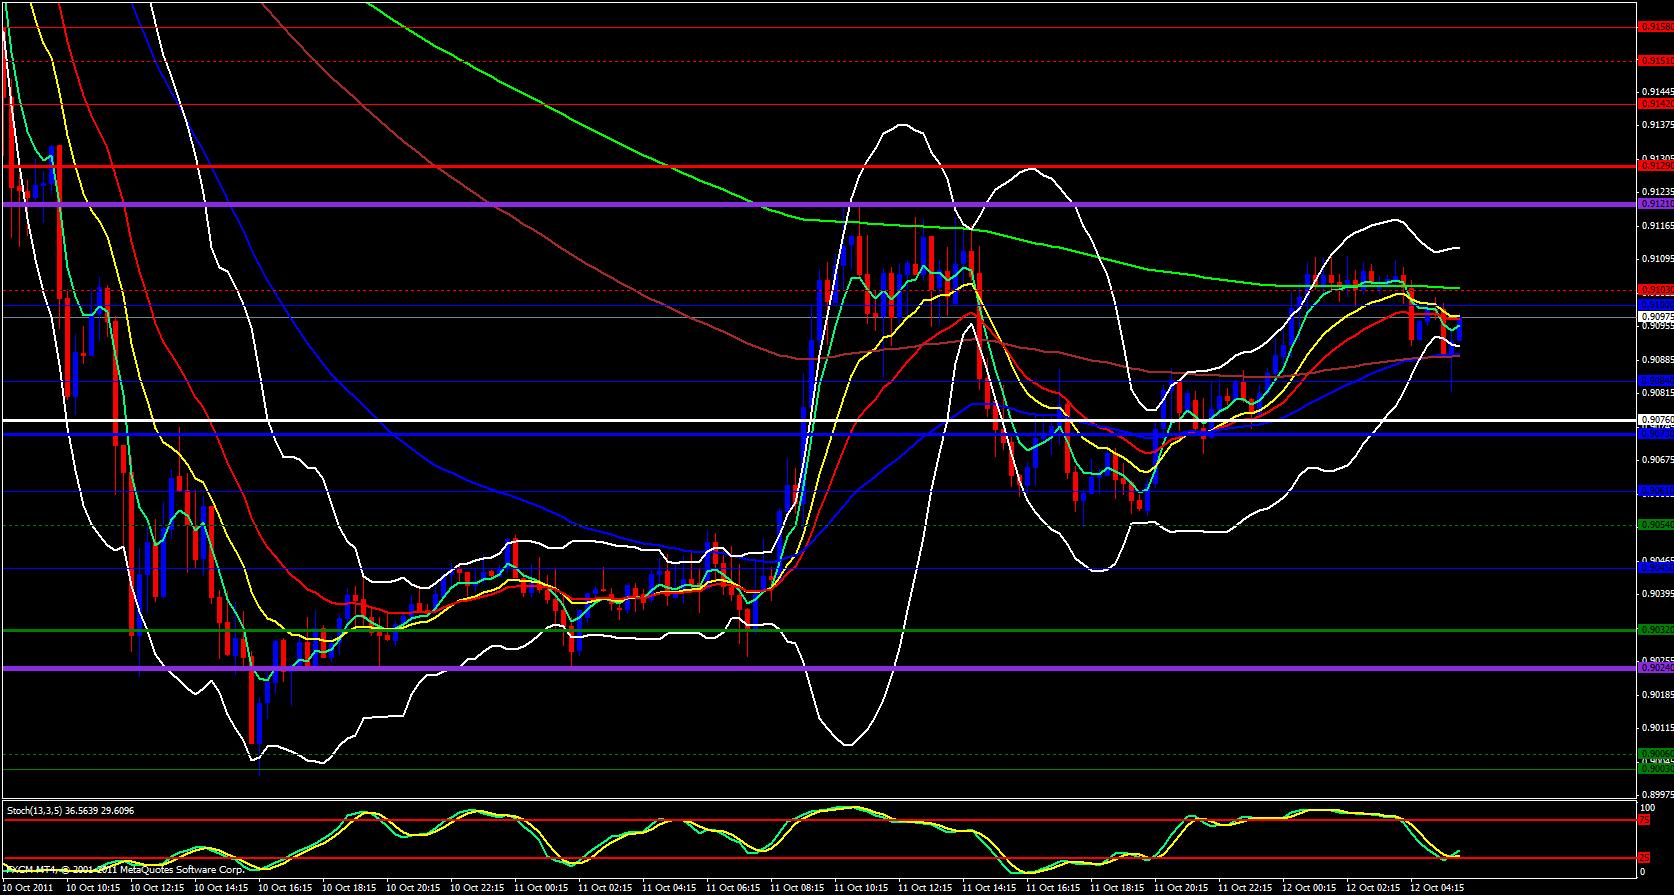Click the 0.91580 red price label
Screen dimensions: 1674x895
[1655, 27]
